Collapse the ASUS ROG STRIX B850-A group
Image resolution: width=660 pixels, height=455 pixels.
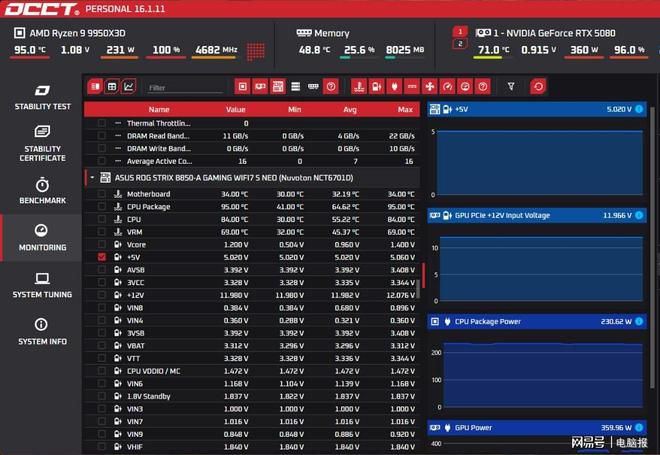(x=92, y=178)
